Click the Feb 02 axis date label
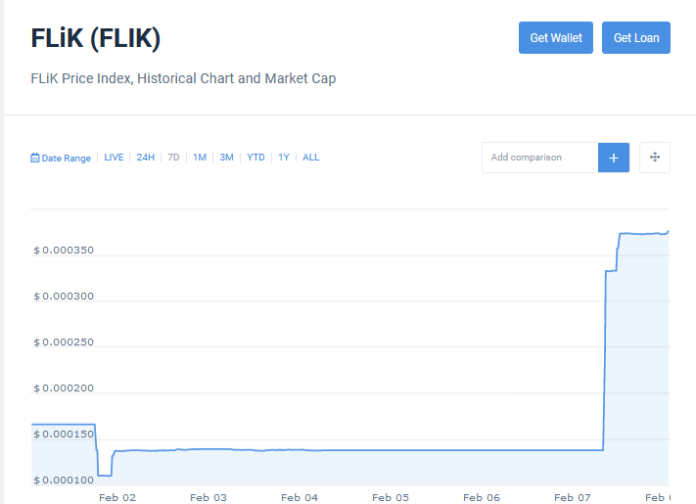696x504 pixels. click(x=117, y=497)
